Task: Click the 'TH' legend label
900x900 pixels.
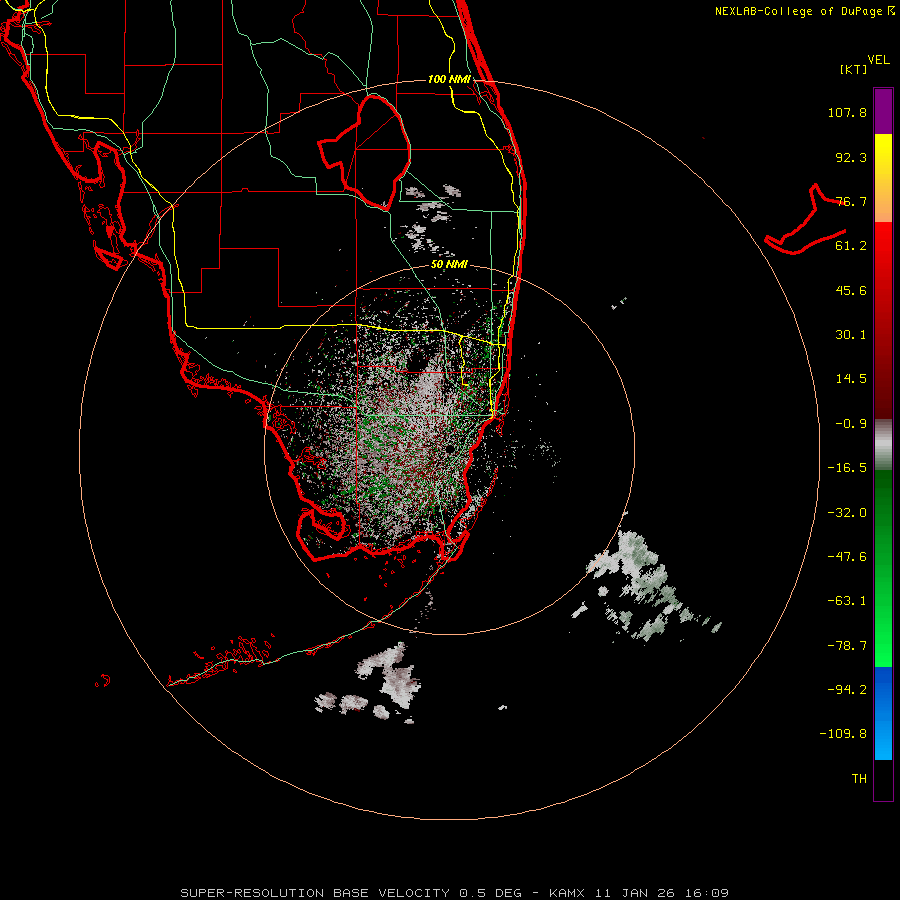Action: [859, 779]
